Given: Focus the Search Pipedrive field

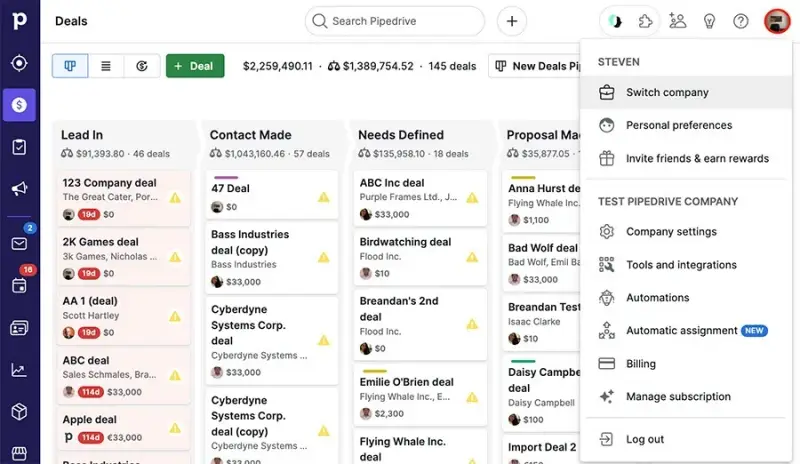Looking at the screenshot, I should coord(394,21).
